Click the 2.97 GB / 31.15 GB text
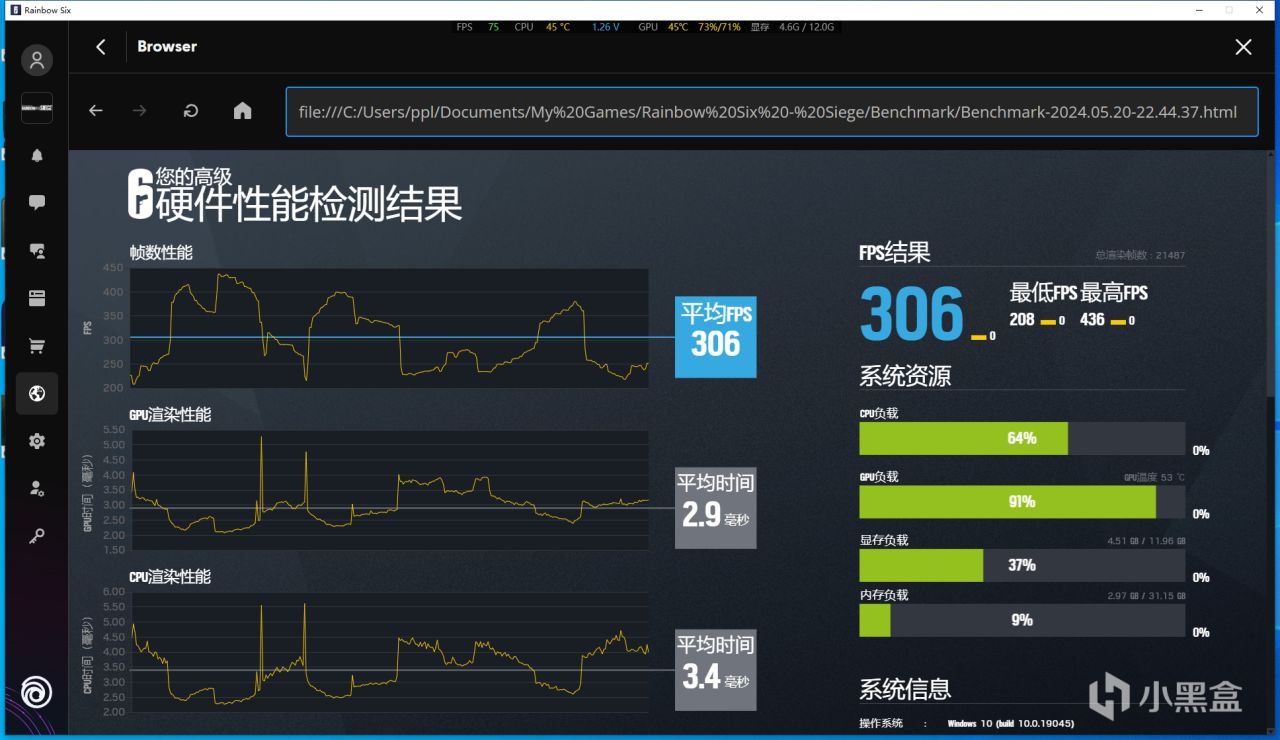 pyautogui.click(x=1146, y=596)
